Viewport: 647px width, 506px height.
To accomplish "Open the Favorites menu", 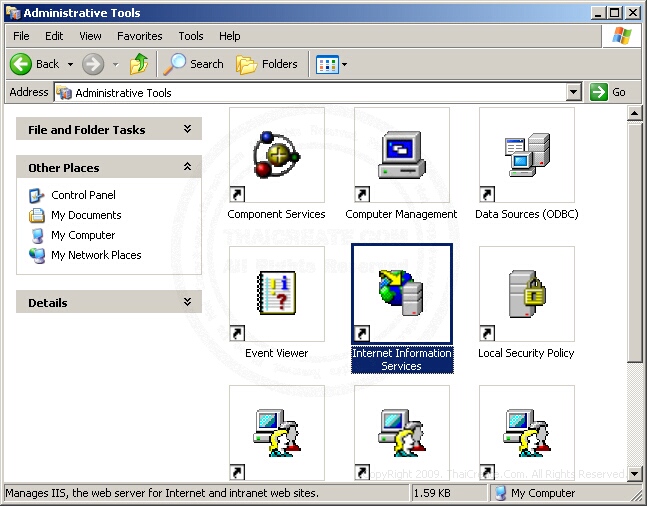I will [x=139, y=36].
